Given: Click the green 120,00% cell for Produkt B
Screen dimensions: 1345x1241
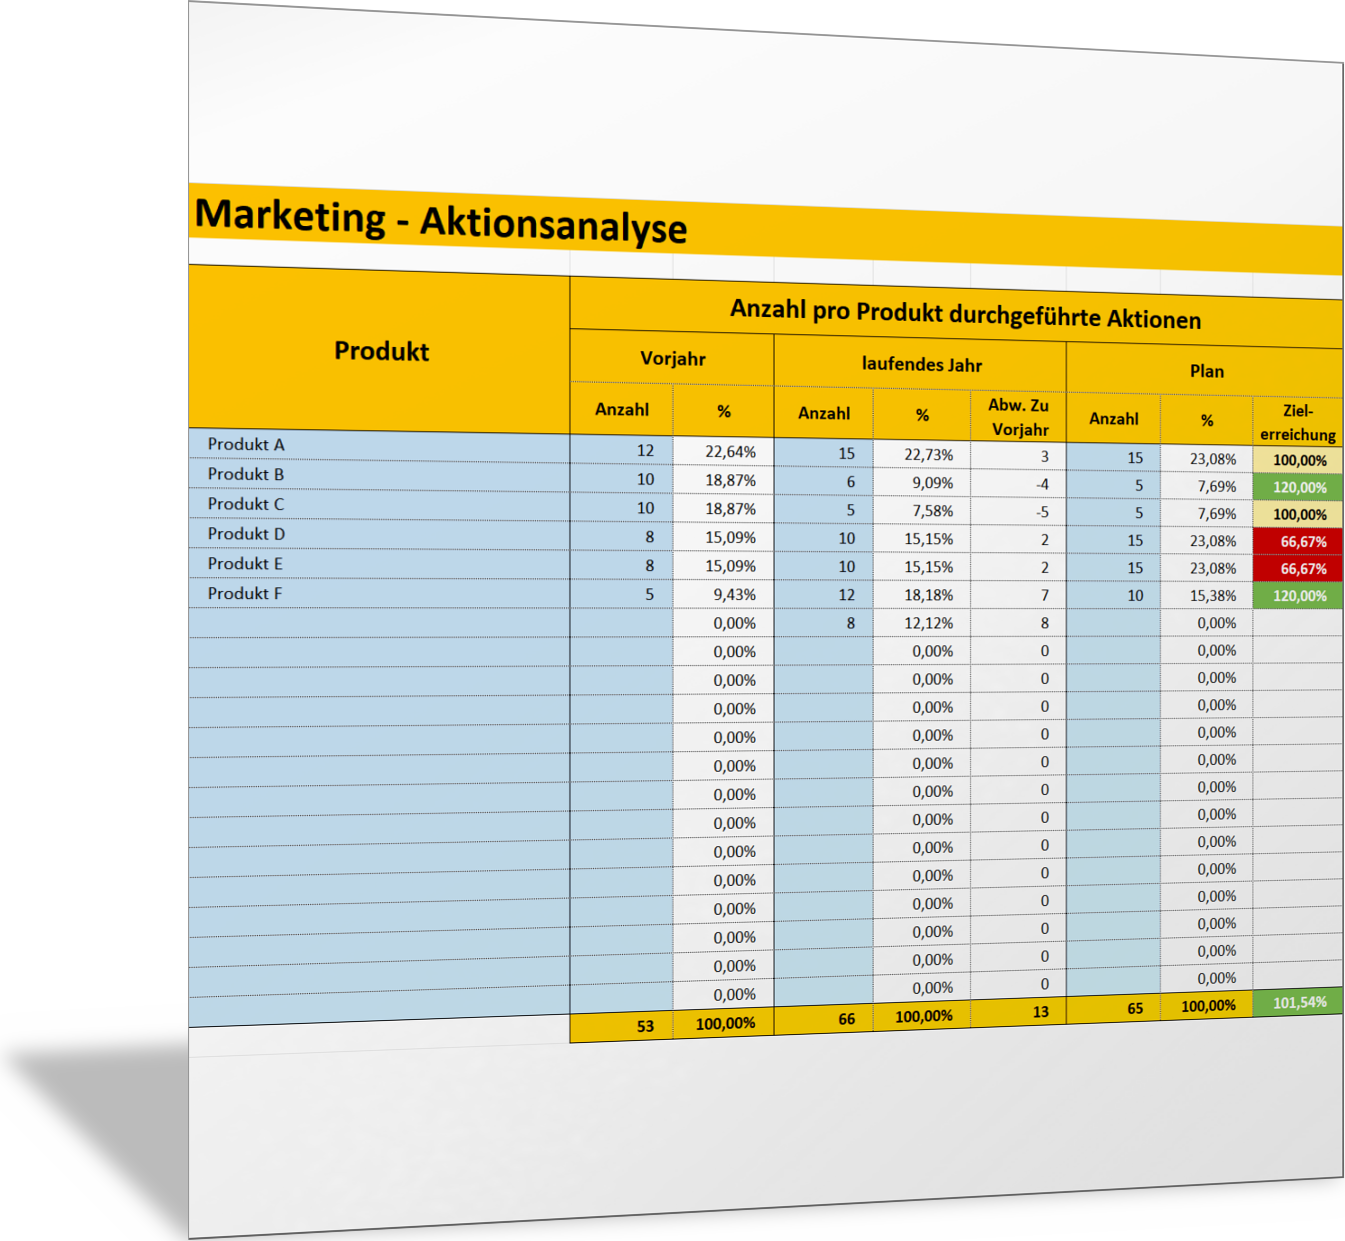Looking at the screenshot, I should tap(1298, 488).
